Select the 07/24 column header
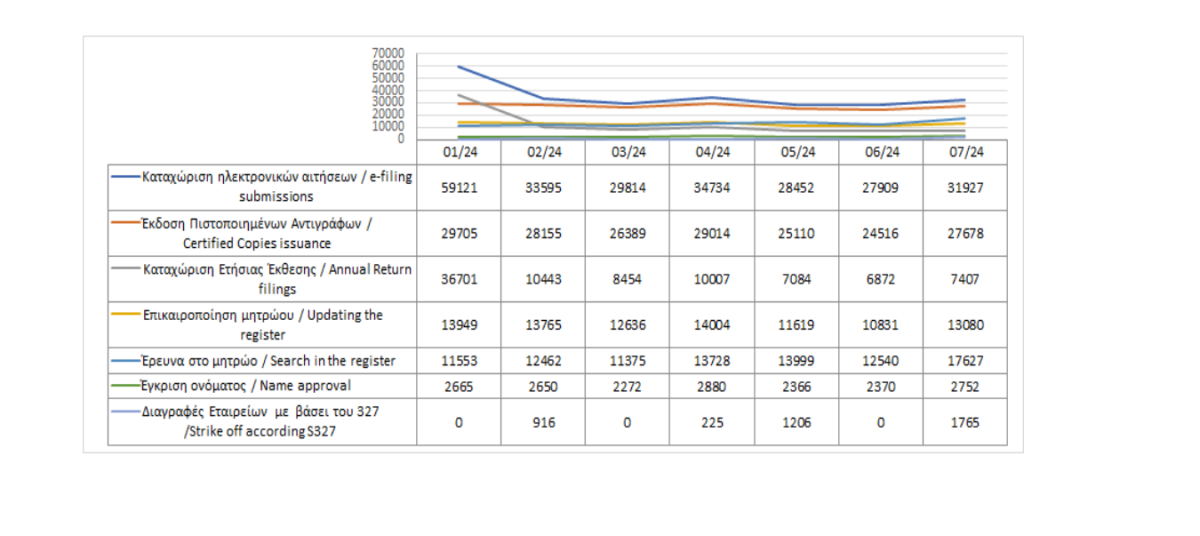1200x536 pixels. click(964, 153)
